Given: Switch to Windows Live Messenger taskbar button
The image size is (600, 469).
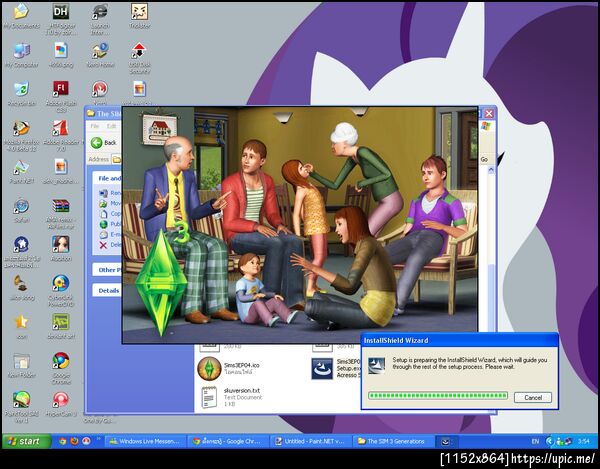Looking at the screenshot, I should (x=145, y=441).
